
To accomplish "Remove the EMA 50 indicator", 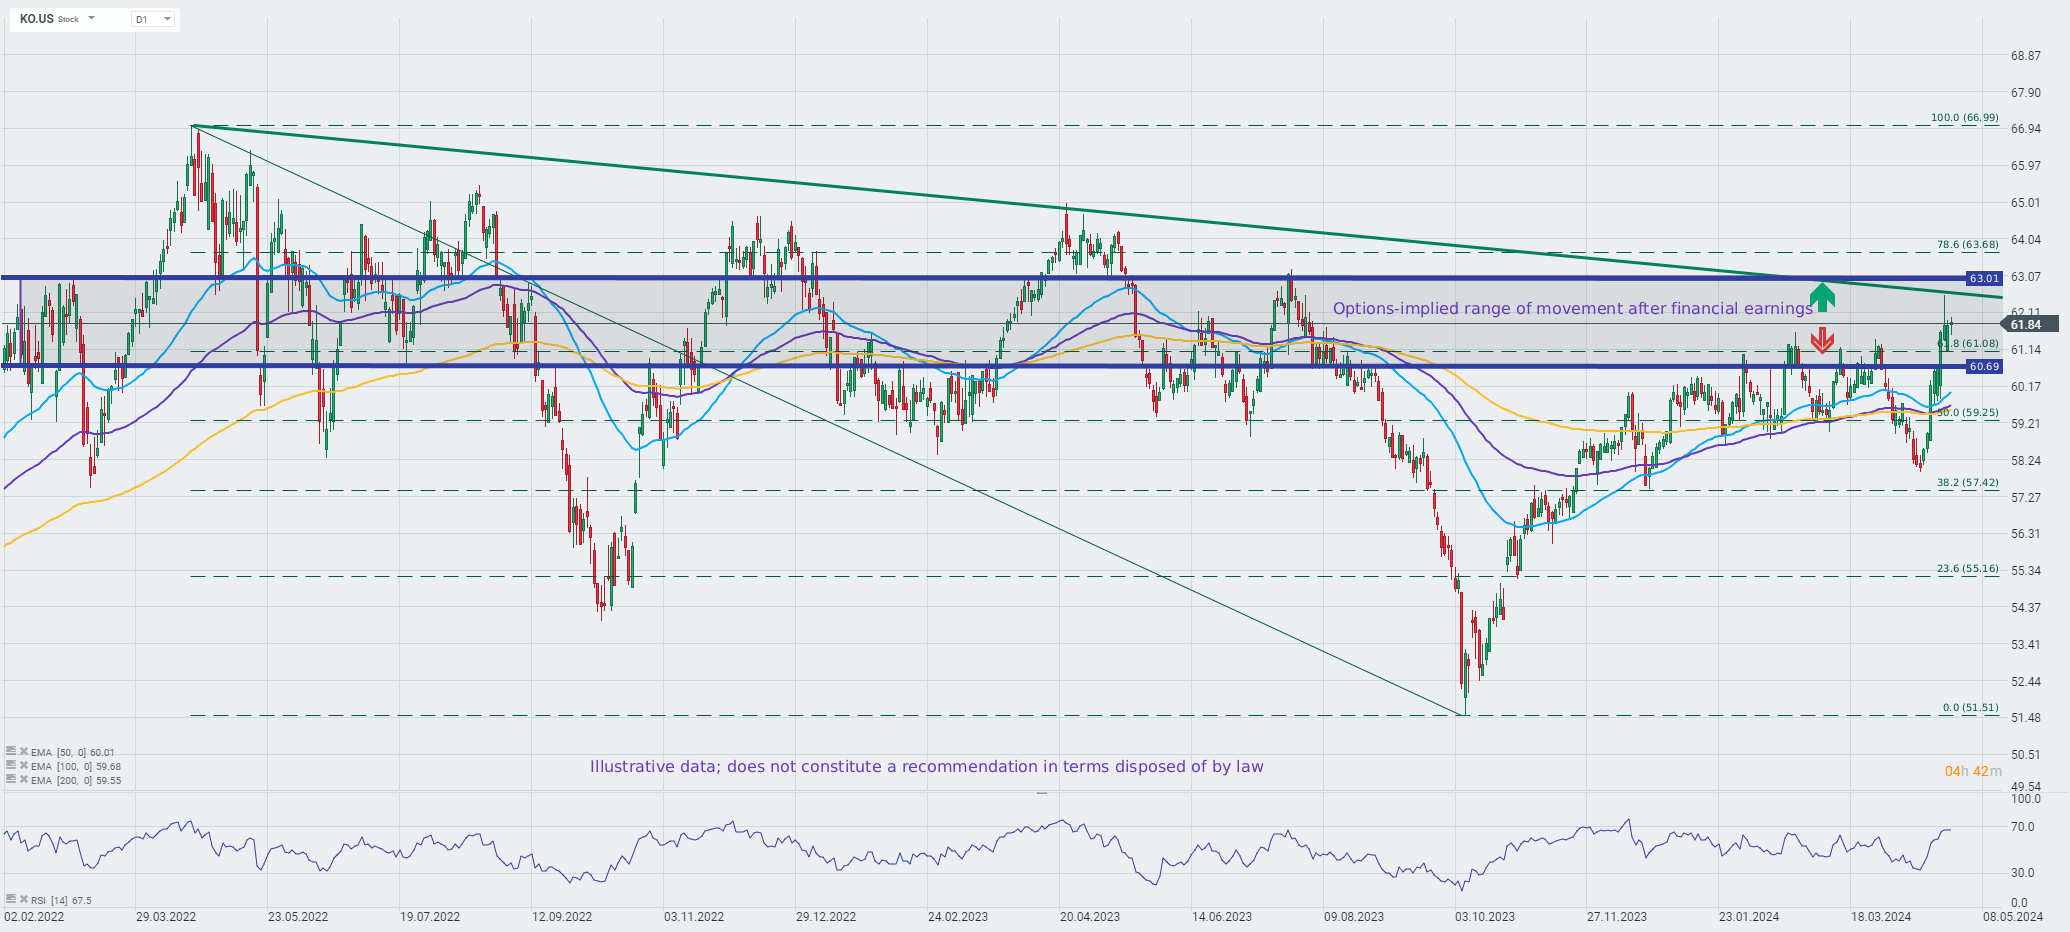I will 23,751.
